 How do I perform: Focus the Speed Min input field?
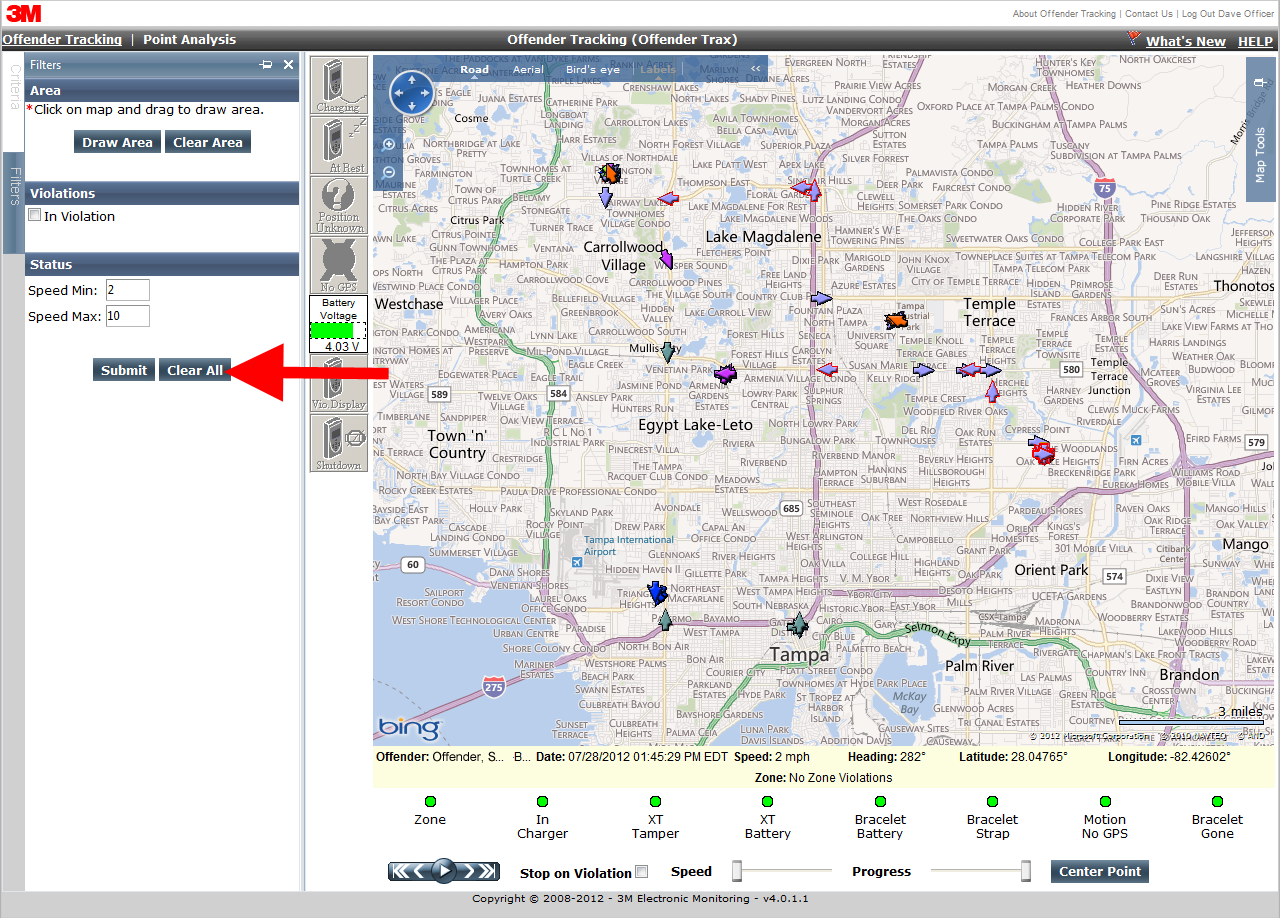coord(127,290)
